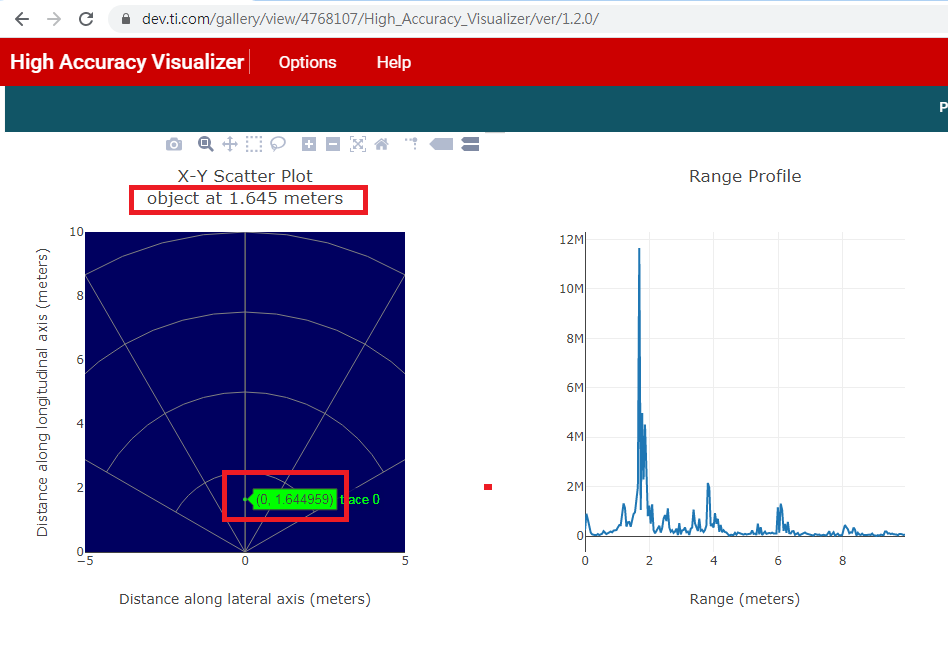Click the browser forward arrow
Screen dimensions: 948x649
[54, 19]
